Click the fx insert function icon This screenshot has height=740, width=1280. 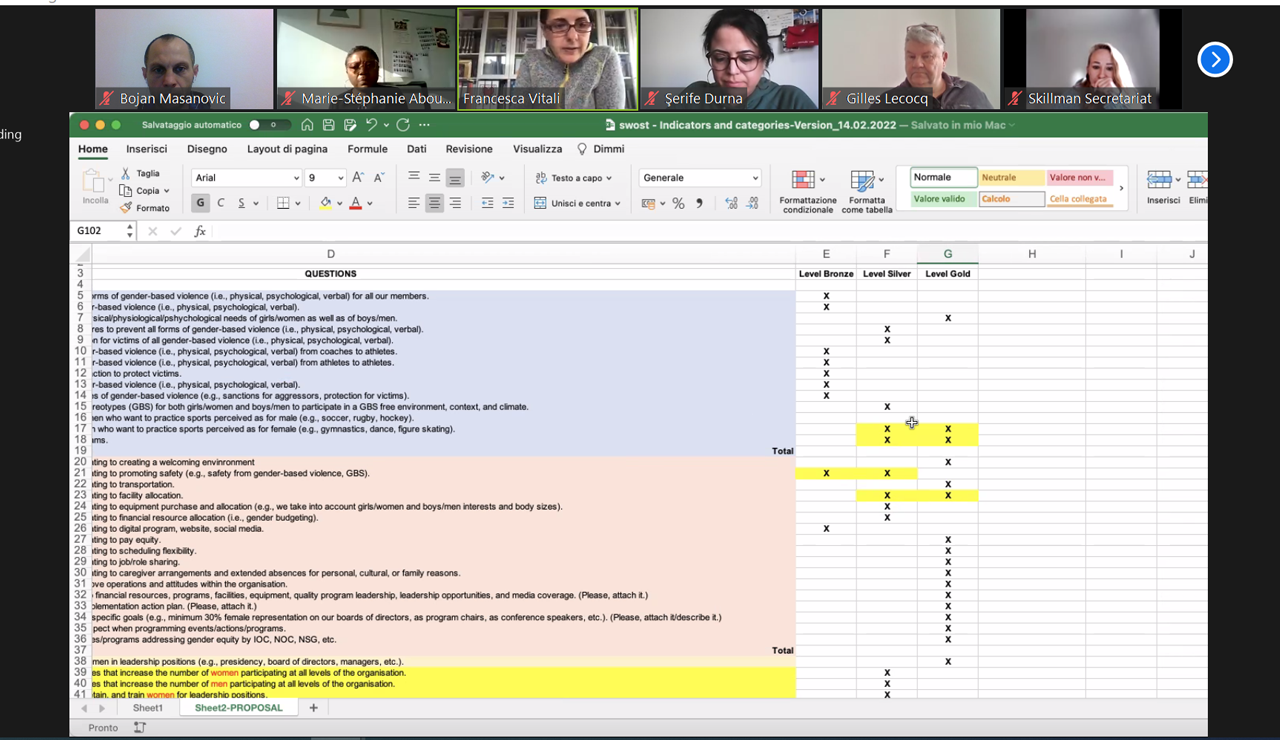[200, 231]
